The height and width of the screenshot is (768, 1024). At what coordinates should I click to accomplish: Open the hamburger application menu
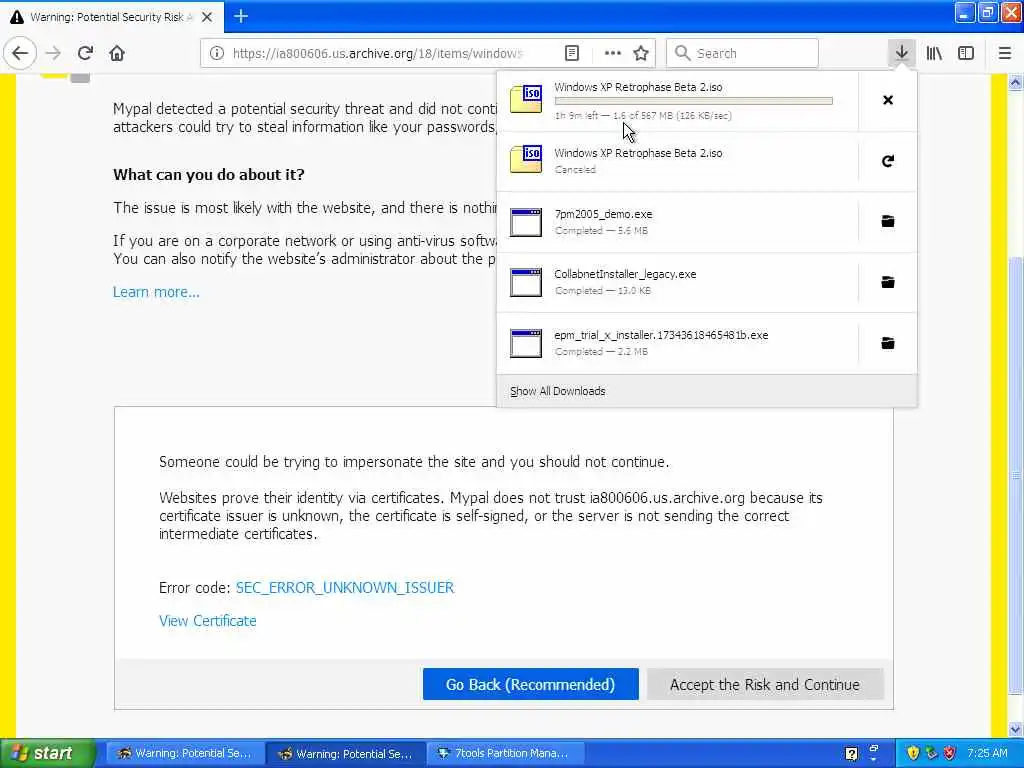pyautogui.click(x=1004, y=53)
